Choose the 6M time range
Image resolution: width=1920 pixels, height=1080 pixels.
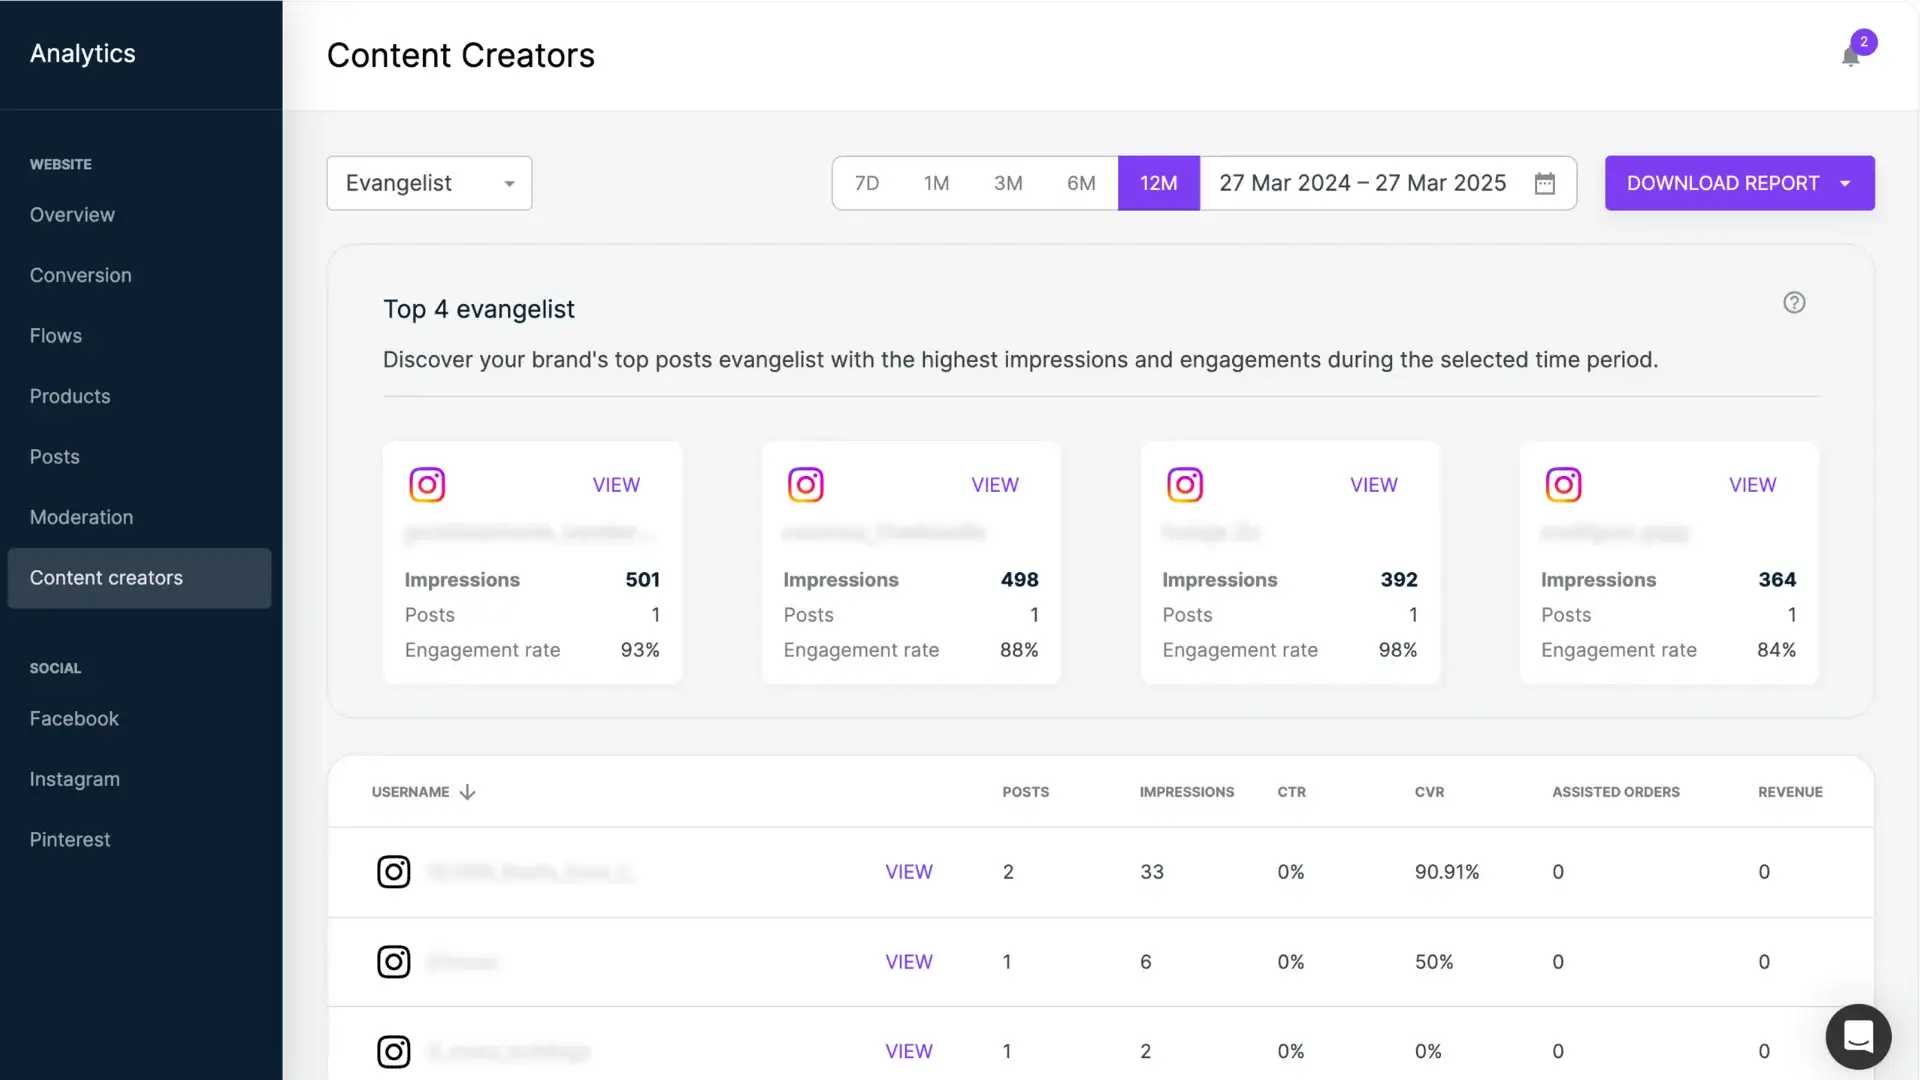(x=1080, y=183)
